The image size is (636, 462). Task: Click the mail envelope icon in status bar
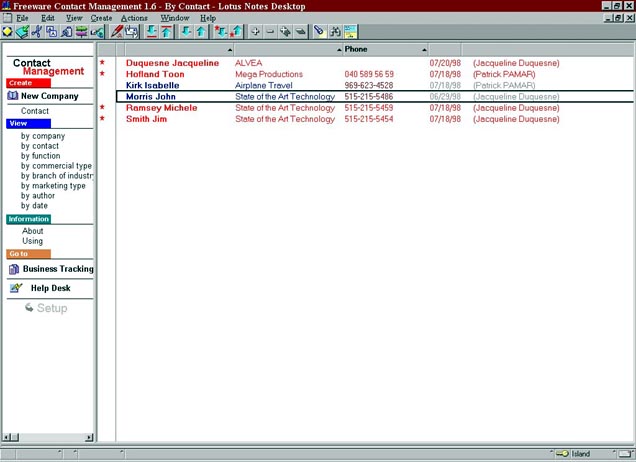click(626, 453)
